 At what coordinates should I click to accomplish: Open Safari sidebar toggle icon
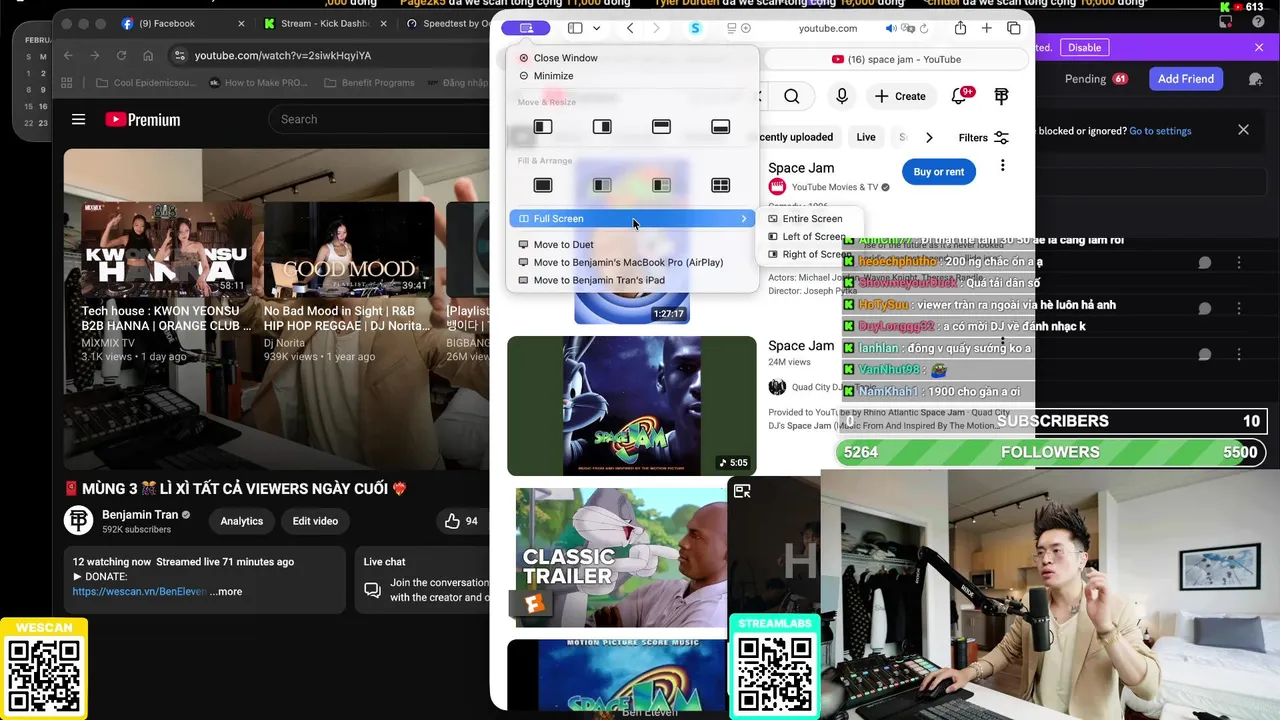(575, 28)
